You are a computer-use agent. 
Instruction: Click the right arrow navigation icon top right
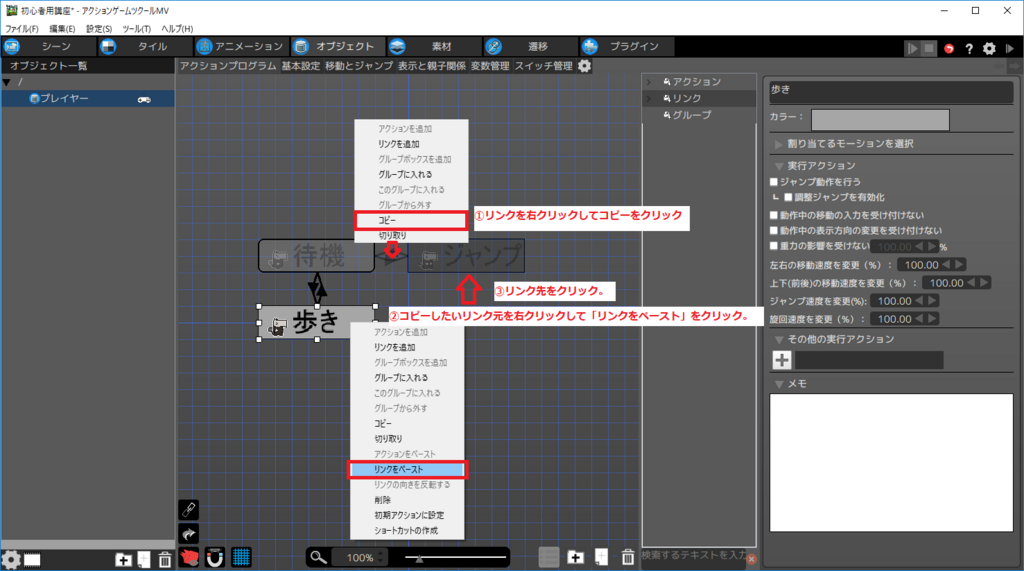[x=1014, y=66]
